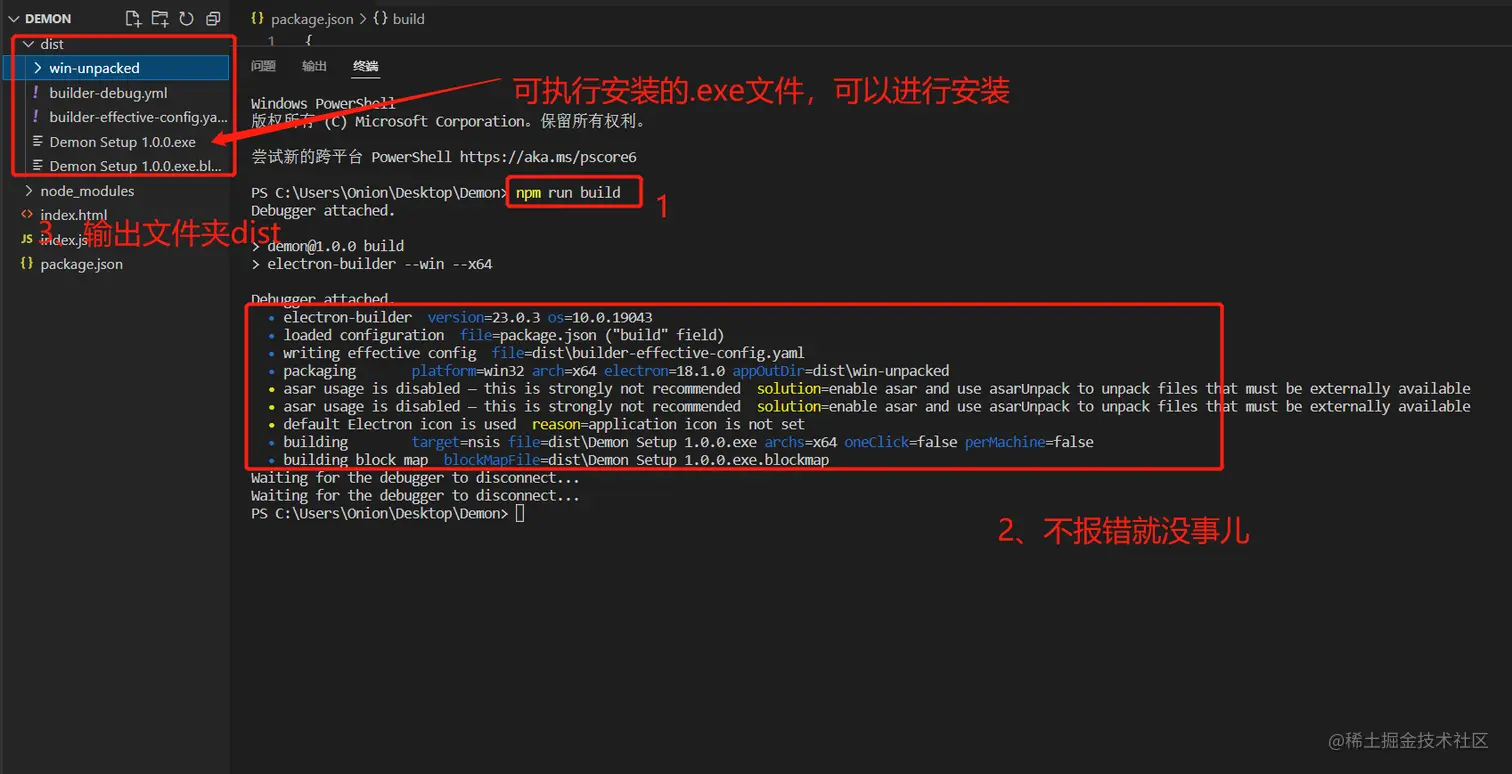The width and height of the screenshot is (1512, 774).
Task: Click the package.json braces icon in explorer
Action: [27, 264]
